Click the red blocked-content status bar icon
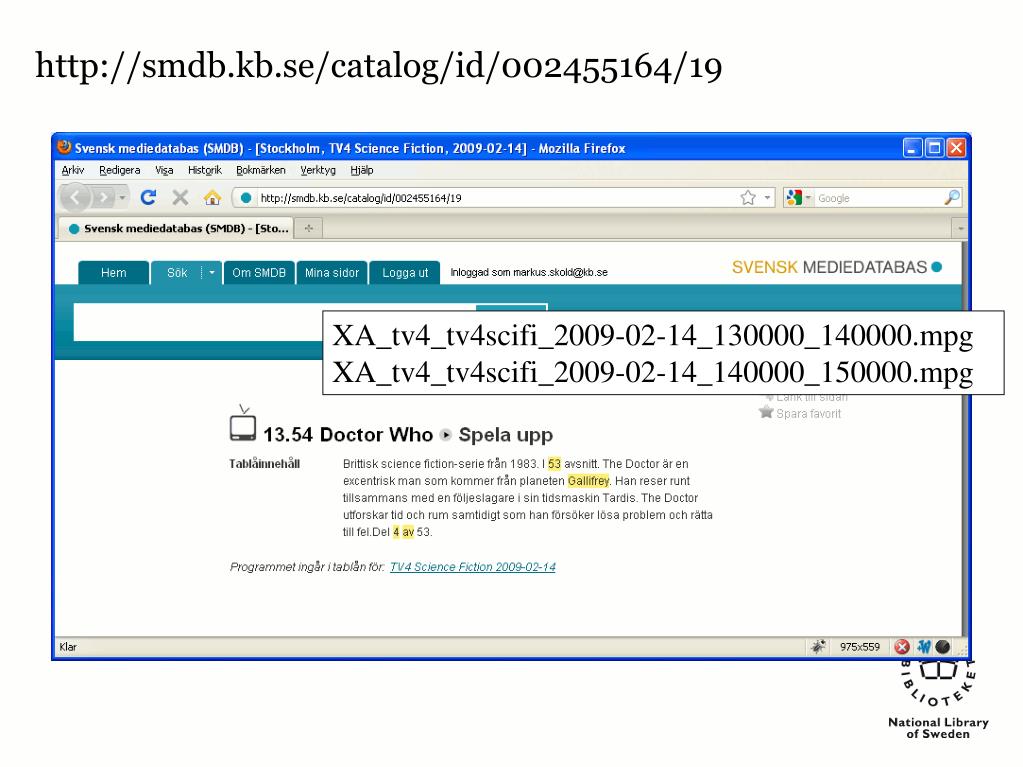 coord(902,646)
